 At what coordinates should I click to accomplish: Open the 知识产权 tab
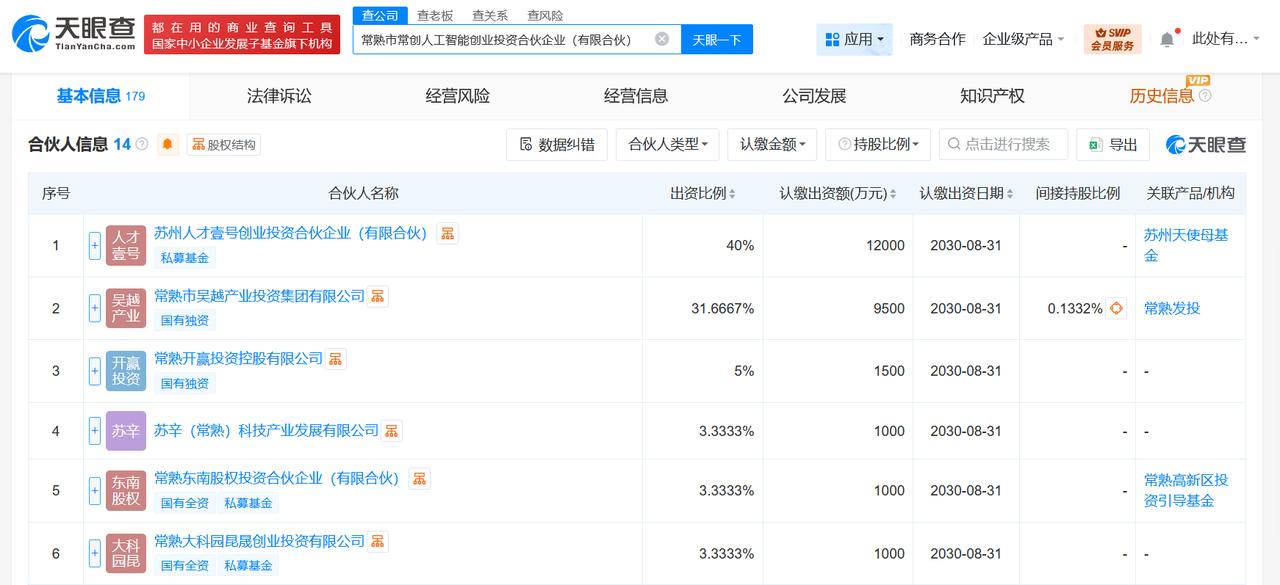[x=992, y=96]
